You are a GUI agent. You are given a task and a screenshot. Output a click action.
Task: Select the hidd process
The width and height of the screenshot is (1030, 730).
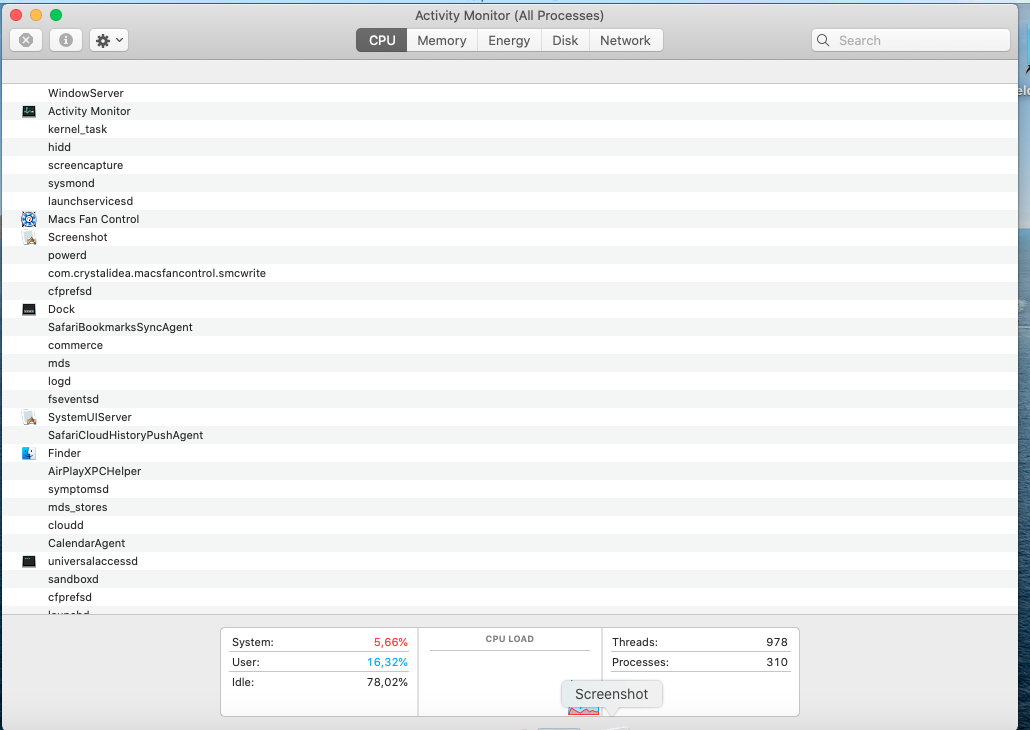pyautogui.click(x=59, y=147)
